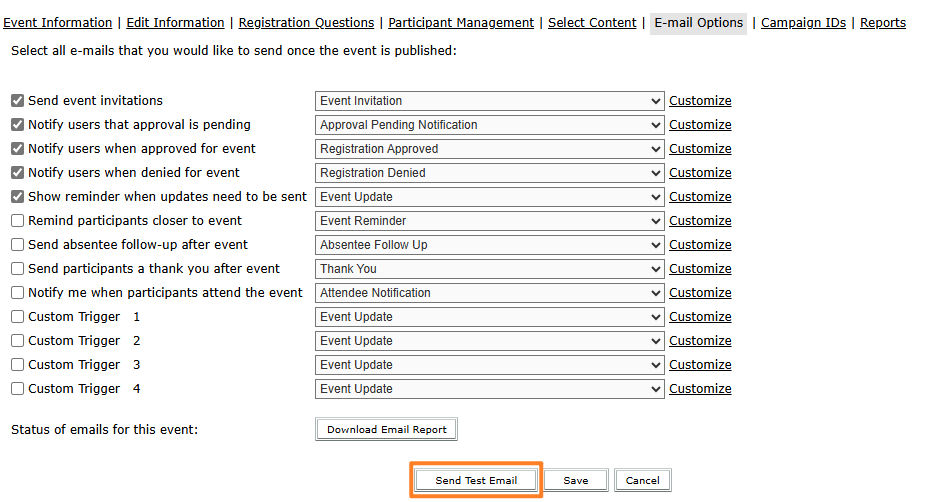This screenshot has height=502, width=952.
Task: Check Notify me when participants attend
Action: coord(18,293)
